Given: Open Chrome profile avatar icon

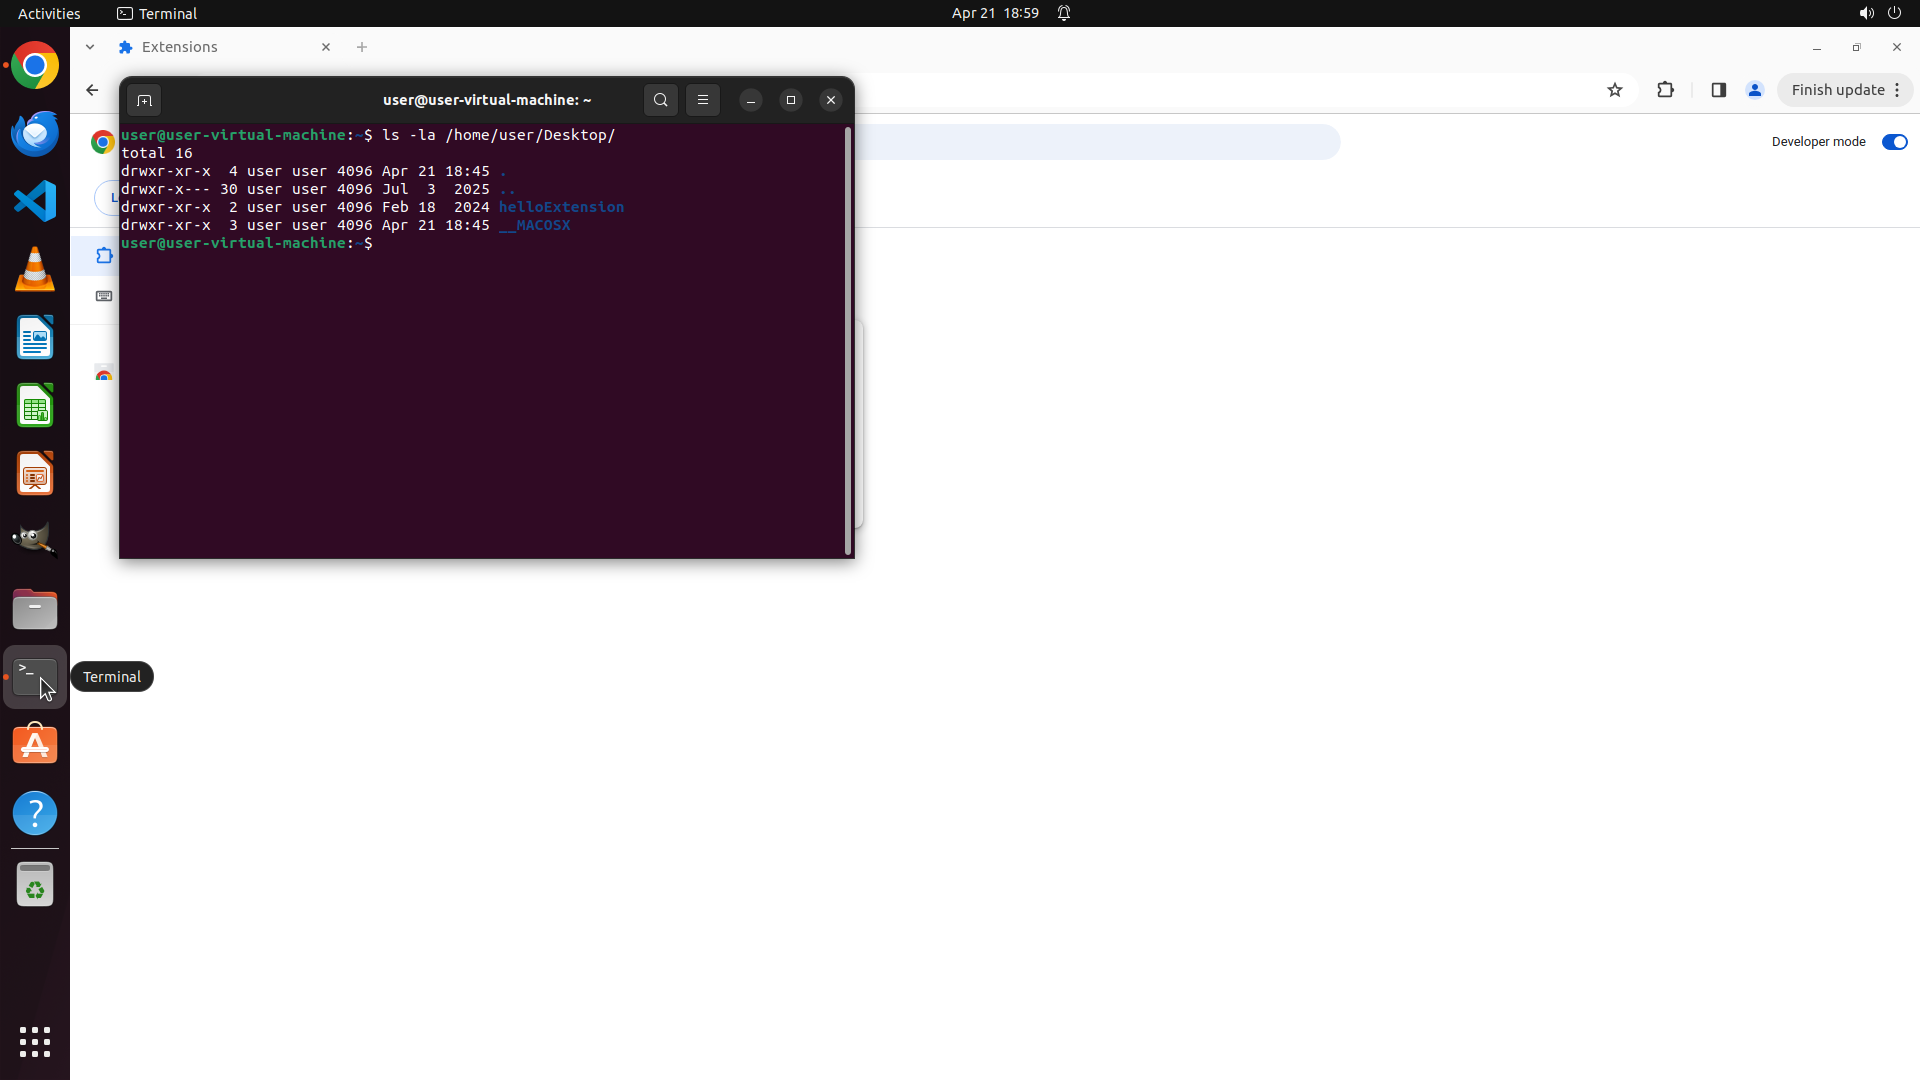Looking at the screenshot, I should pyautogui.click(x=1754, y=90).
